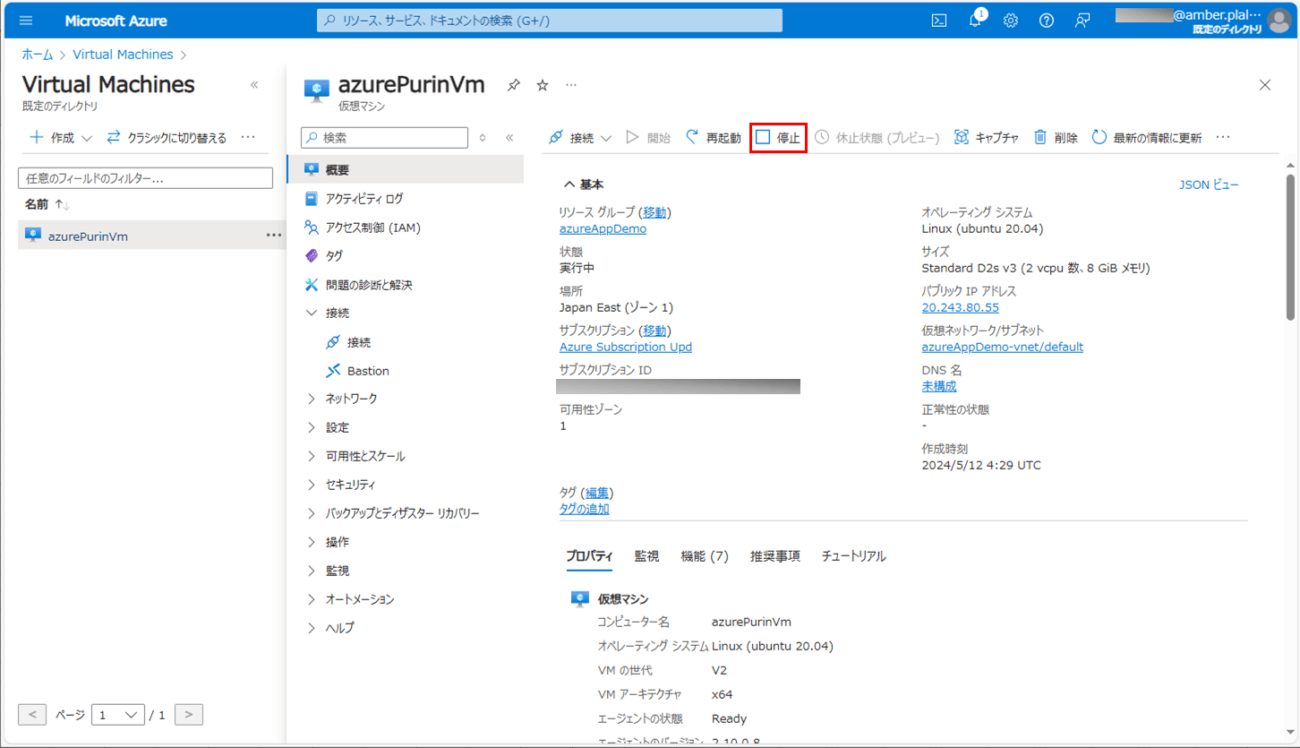Image resolution: width=1300 pixels, height=748 pixels.
Task: Open the 作成 create dropdown
Action: click(x=61, y=138)
